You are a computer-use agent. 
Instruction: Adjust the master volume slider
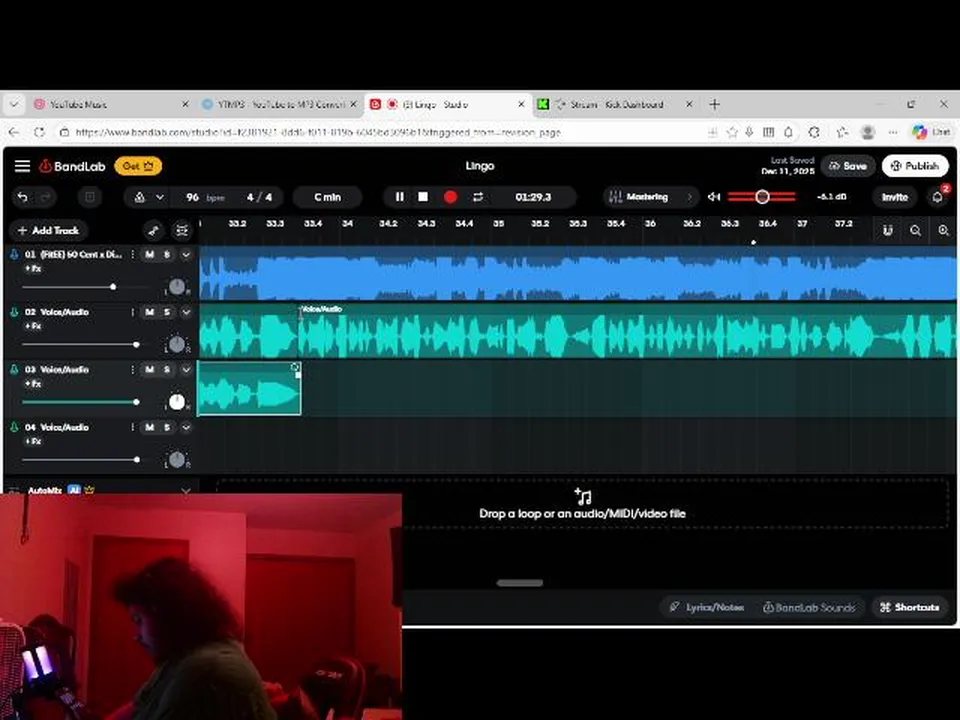[x=762, y=197]
